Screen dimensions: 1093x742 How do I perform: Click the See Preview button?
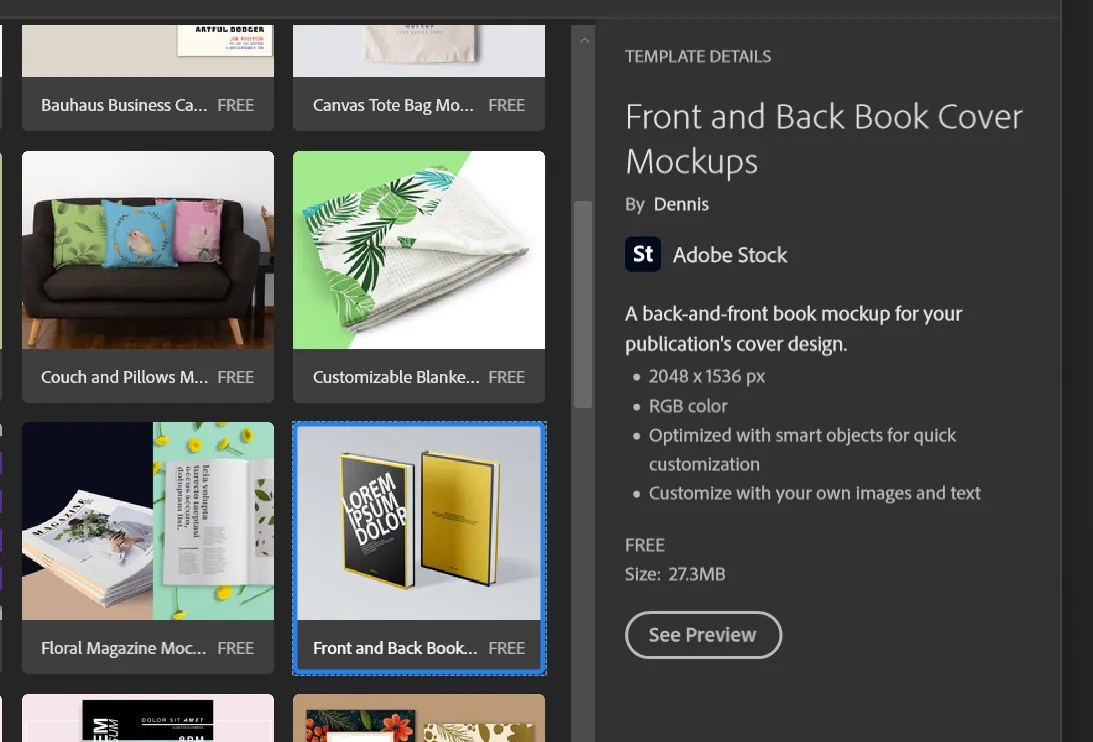point(703,635)
